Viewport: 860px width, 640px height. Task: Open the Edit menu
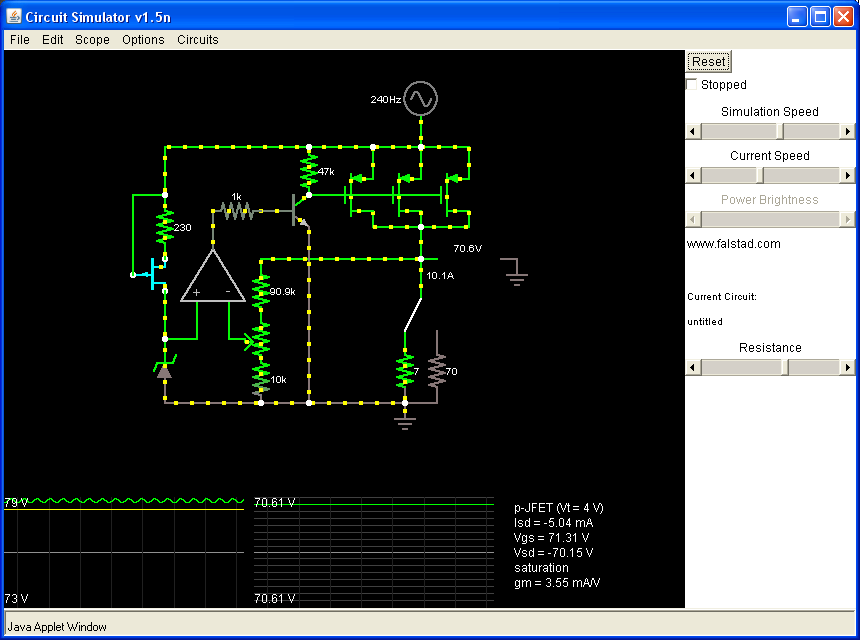[x=53, y=39]
